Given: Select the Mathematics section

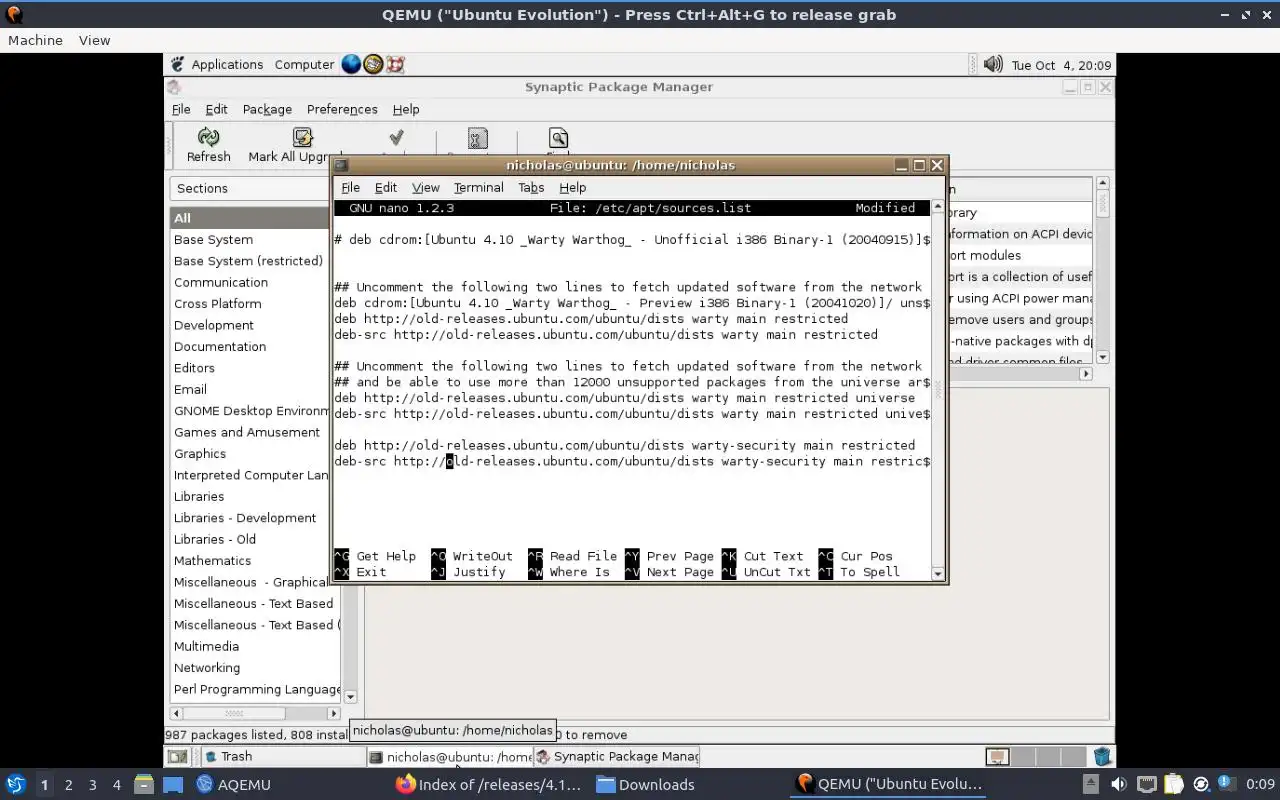Looking at the screenshot, I should click(212, 561).
